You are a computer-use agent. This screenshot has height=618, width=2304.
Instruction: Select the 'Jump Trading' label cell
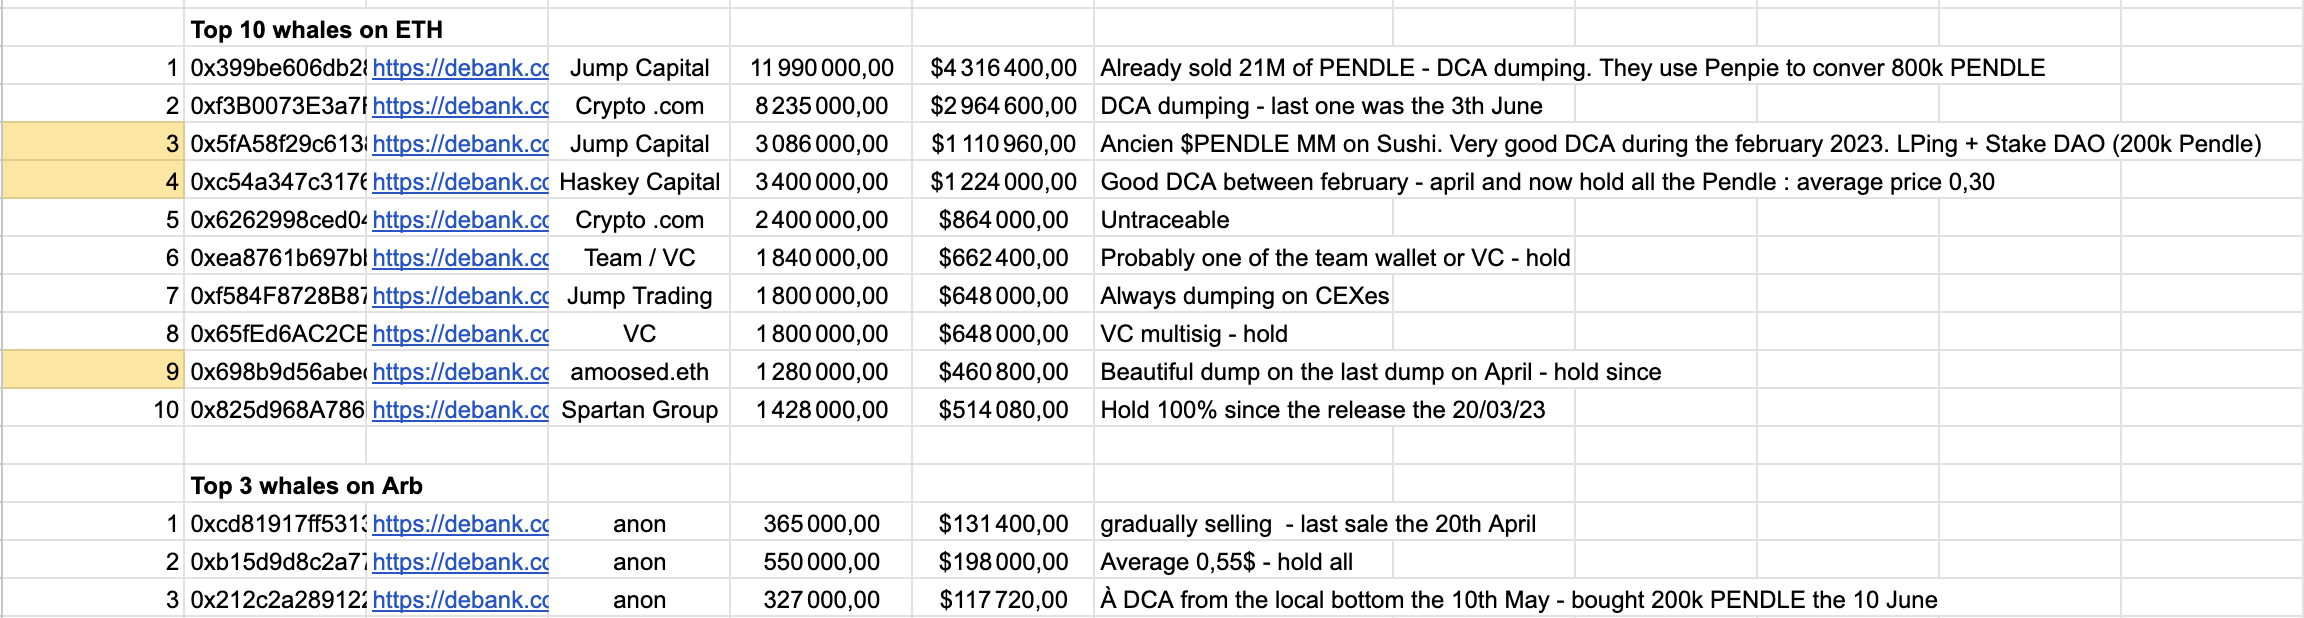click(639, 296)
